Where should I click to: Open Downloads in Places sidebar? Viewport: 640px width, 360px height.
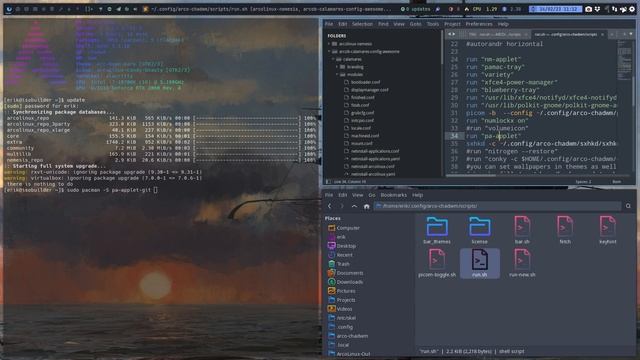pos(345,282)
